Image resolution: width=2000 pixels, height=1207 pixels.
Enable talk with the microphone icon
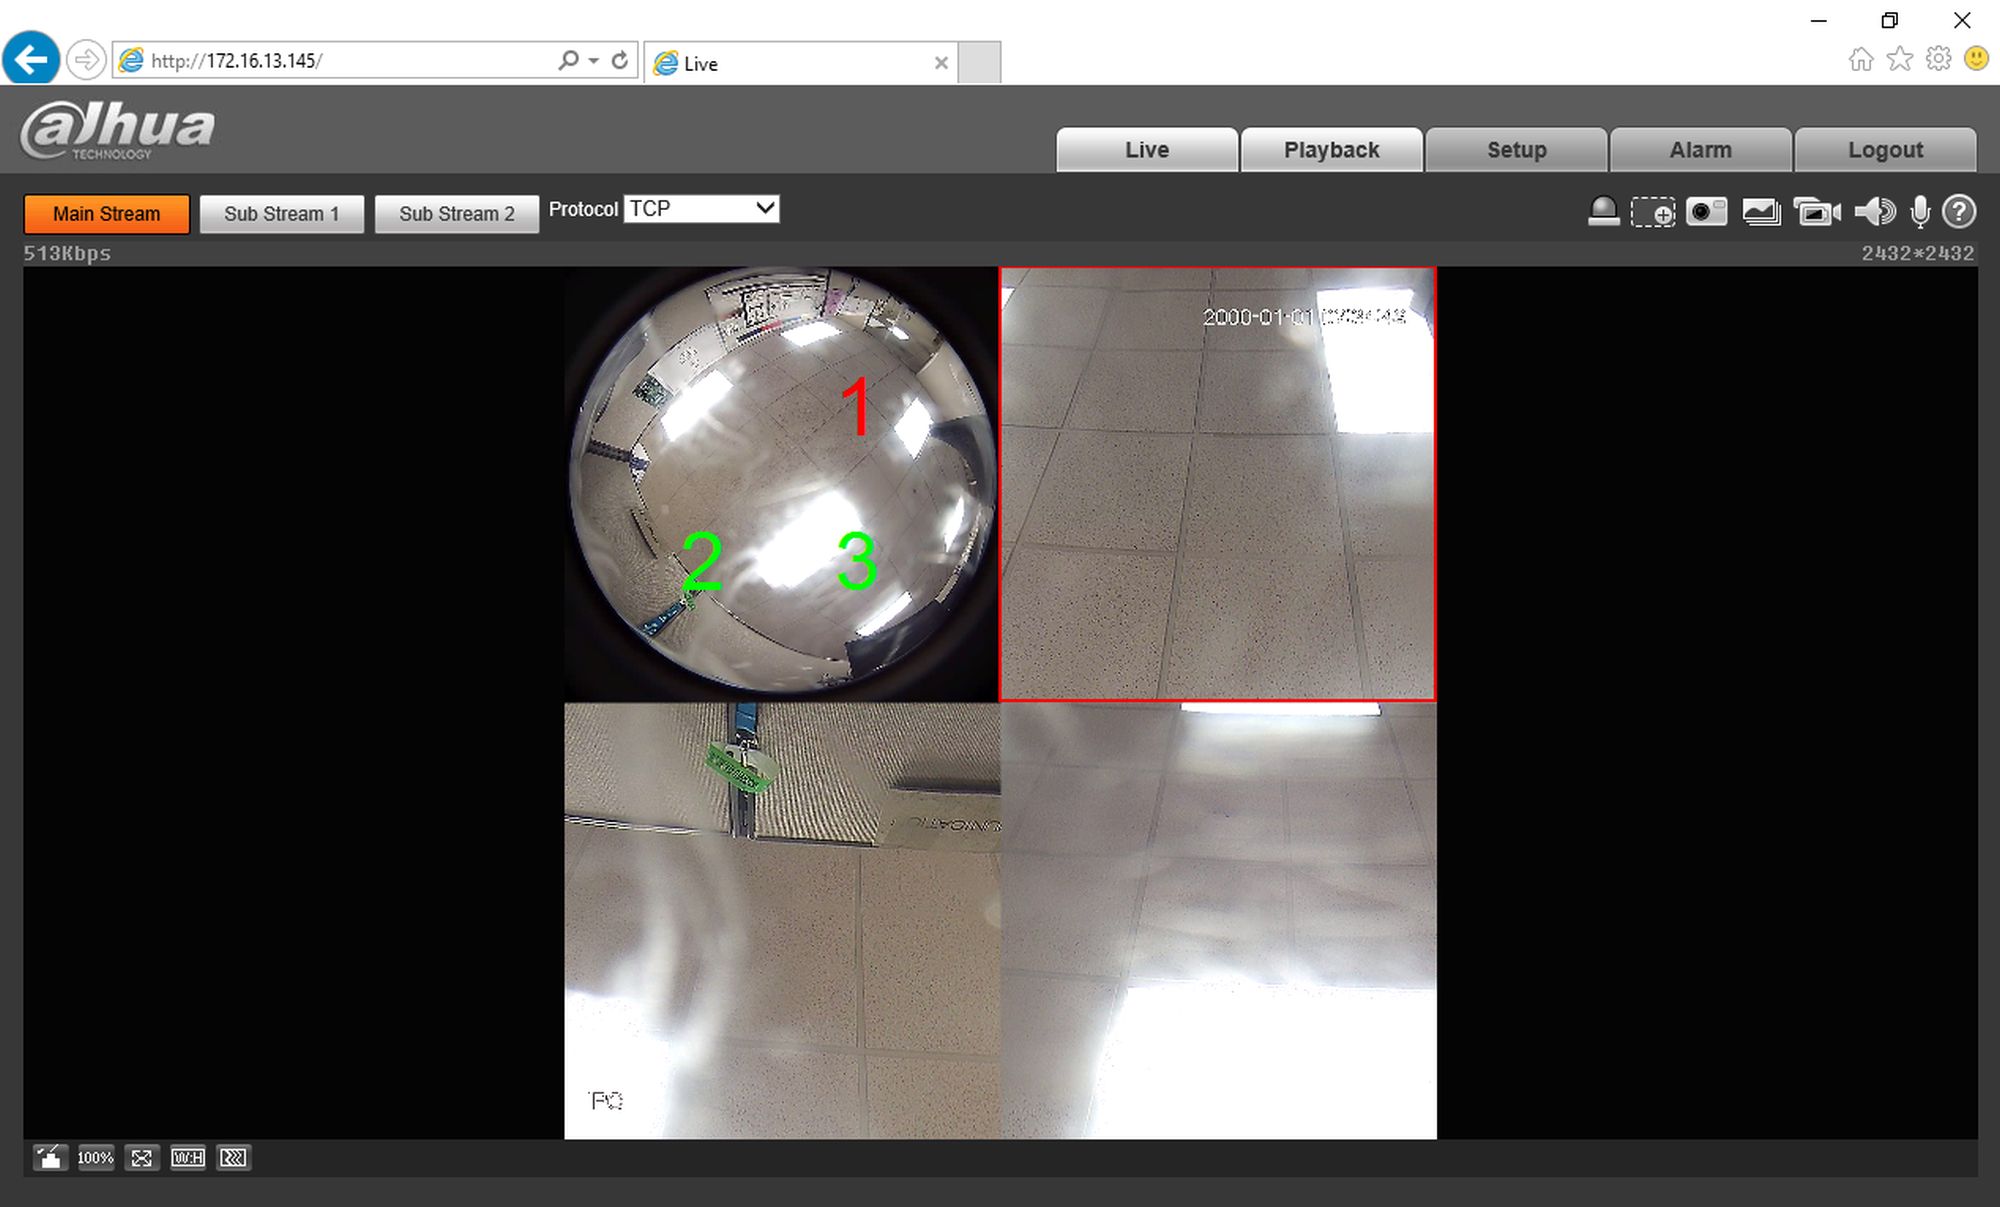1919,212
